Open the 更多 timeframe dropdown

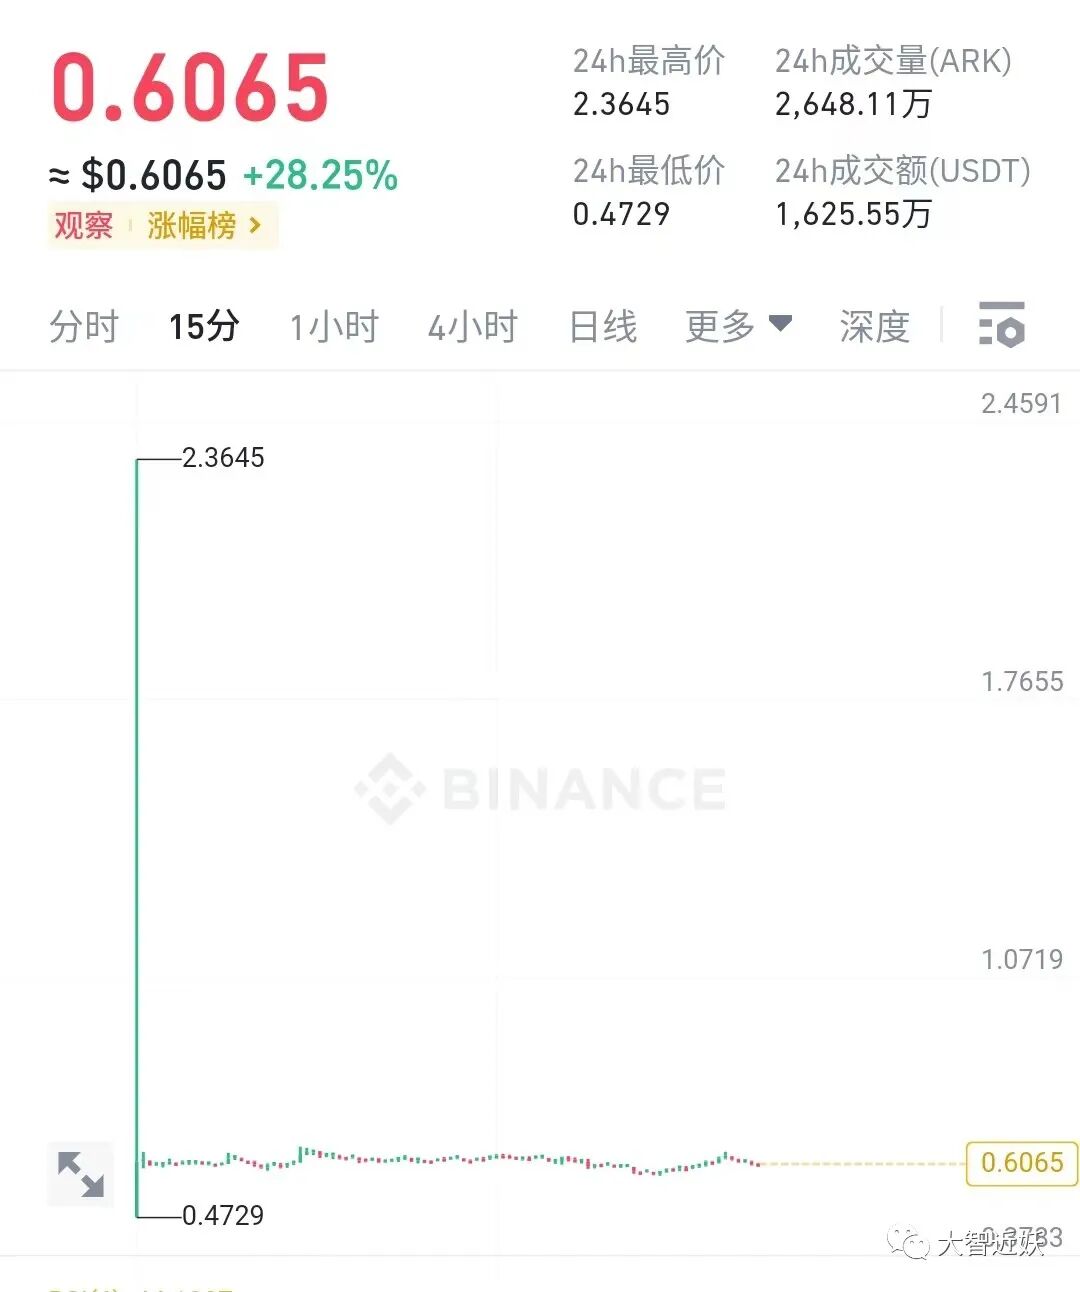click(x=738, y=326)
